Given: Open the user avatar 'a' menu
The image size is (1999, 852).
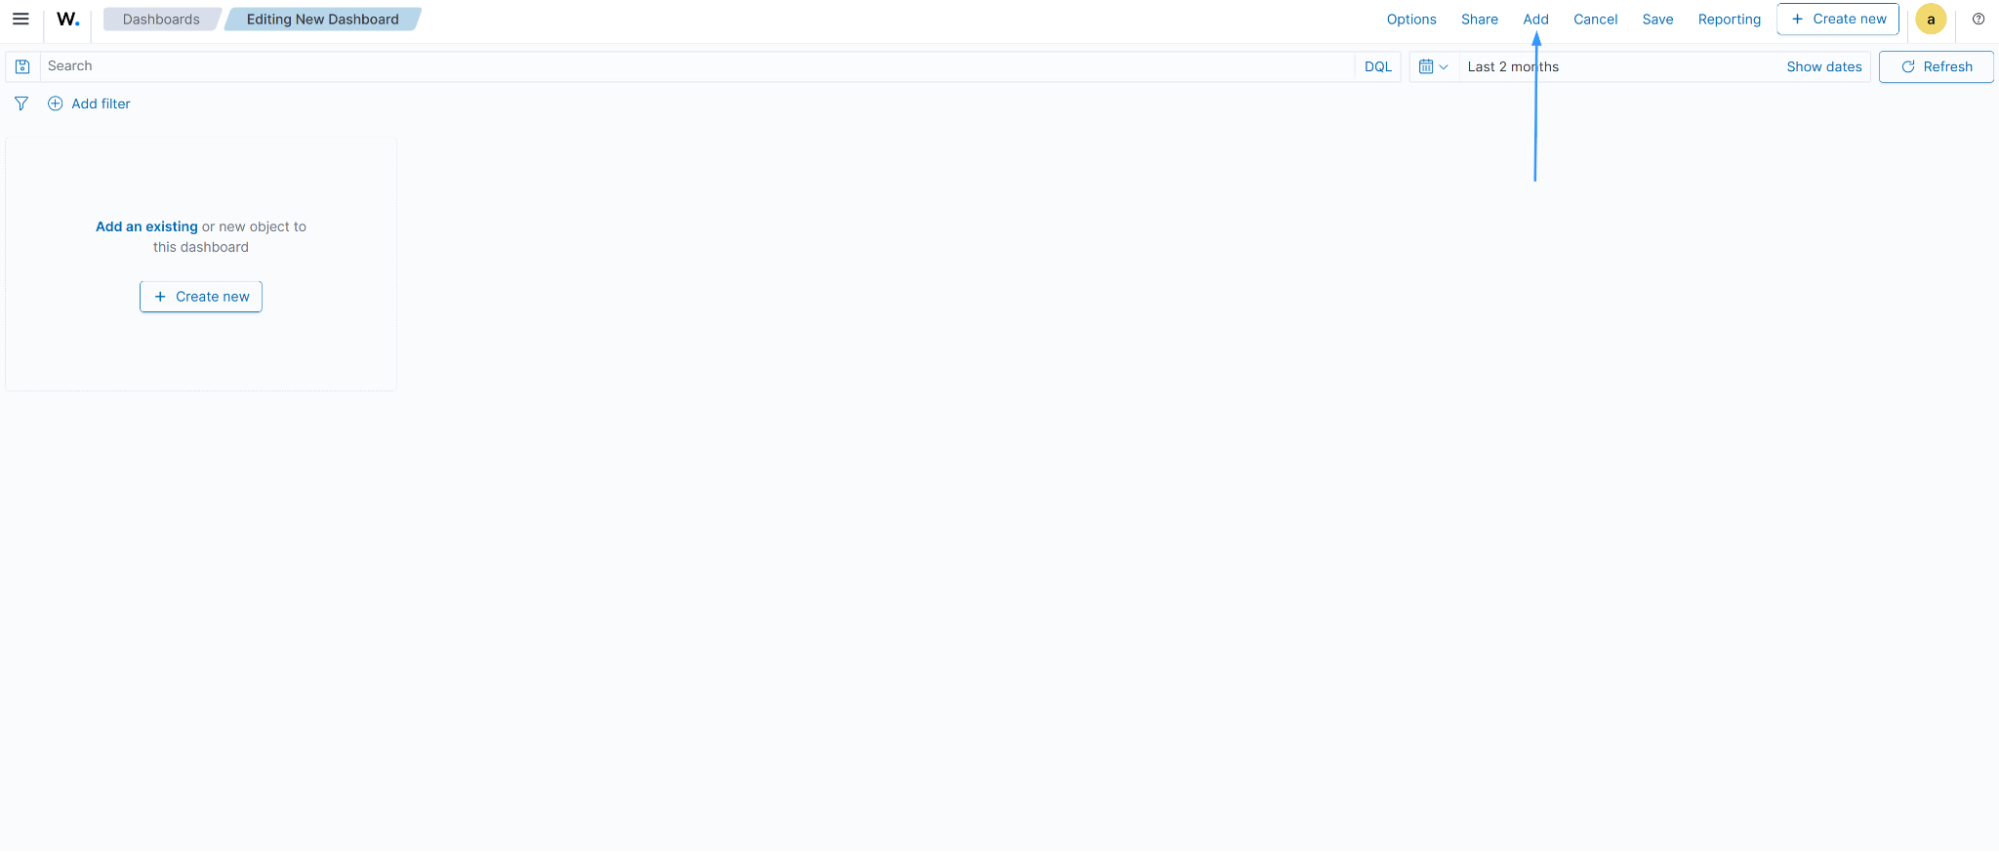Looking at the screenshot, I should click(x=1931, y=19).
